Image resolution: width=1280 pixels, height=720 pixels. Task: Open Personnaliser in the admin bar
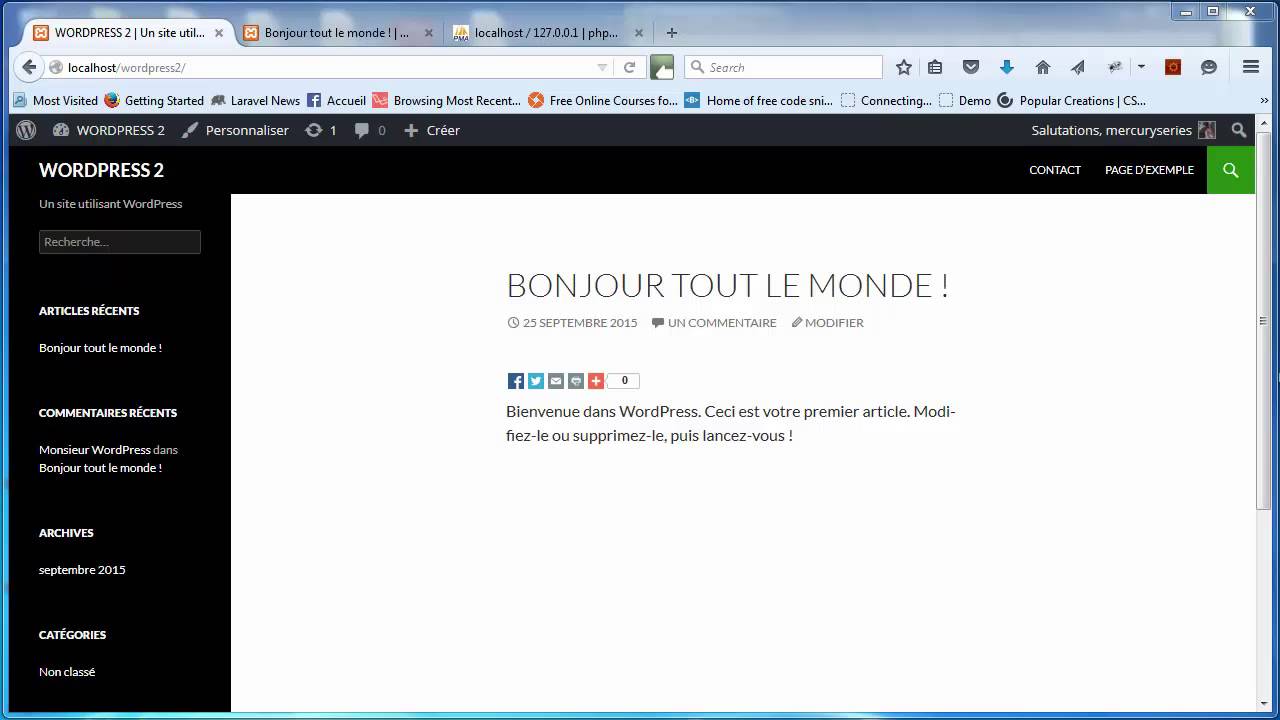[235, 130]
